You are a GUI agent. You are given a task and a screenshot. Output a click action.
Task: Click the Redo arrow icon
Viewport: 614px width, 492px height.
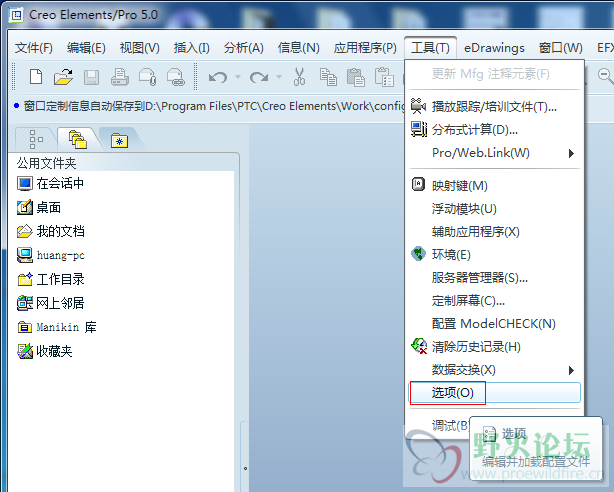(x=259, y=77)
